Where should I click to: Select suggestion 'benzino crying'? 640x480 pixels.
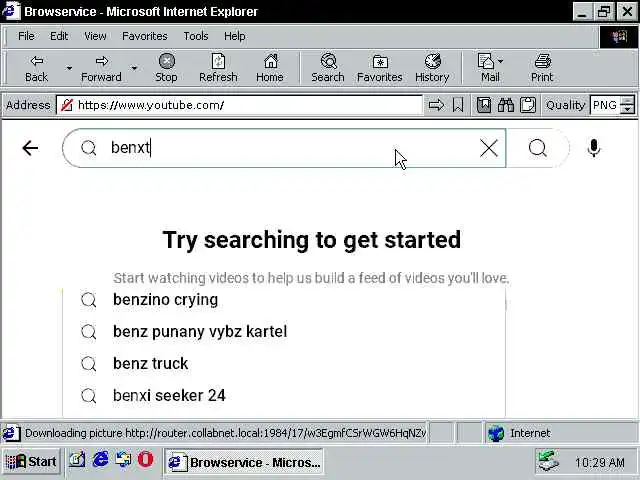point(284,300)
